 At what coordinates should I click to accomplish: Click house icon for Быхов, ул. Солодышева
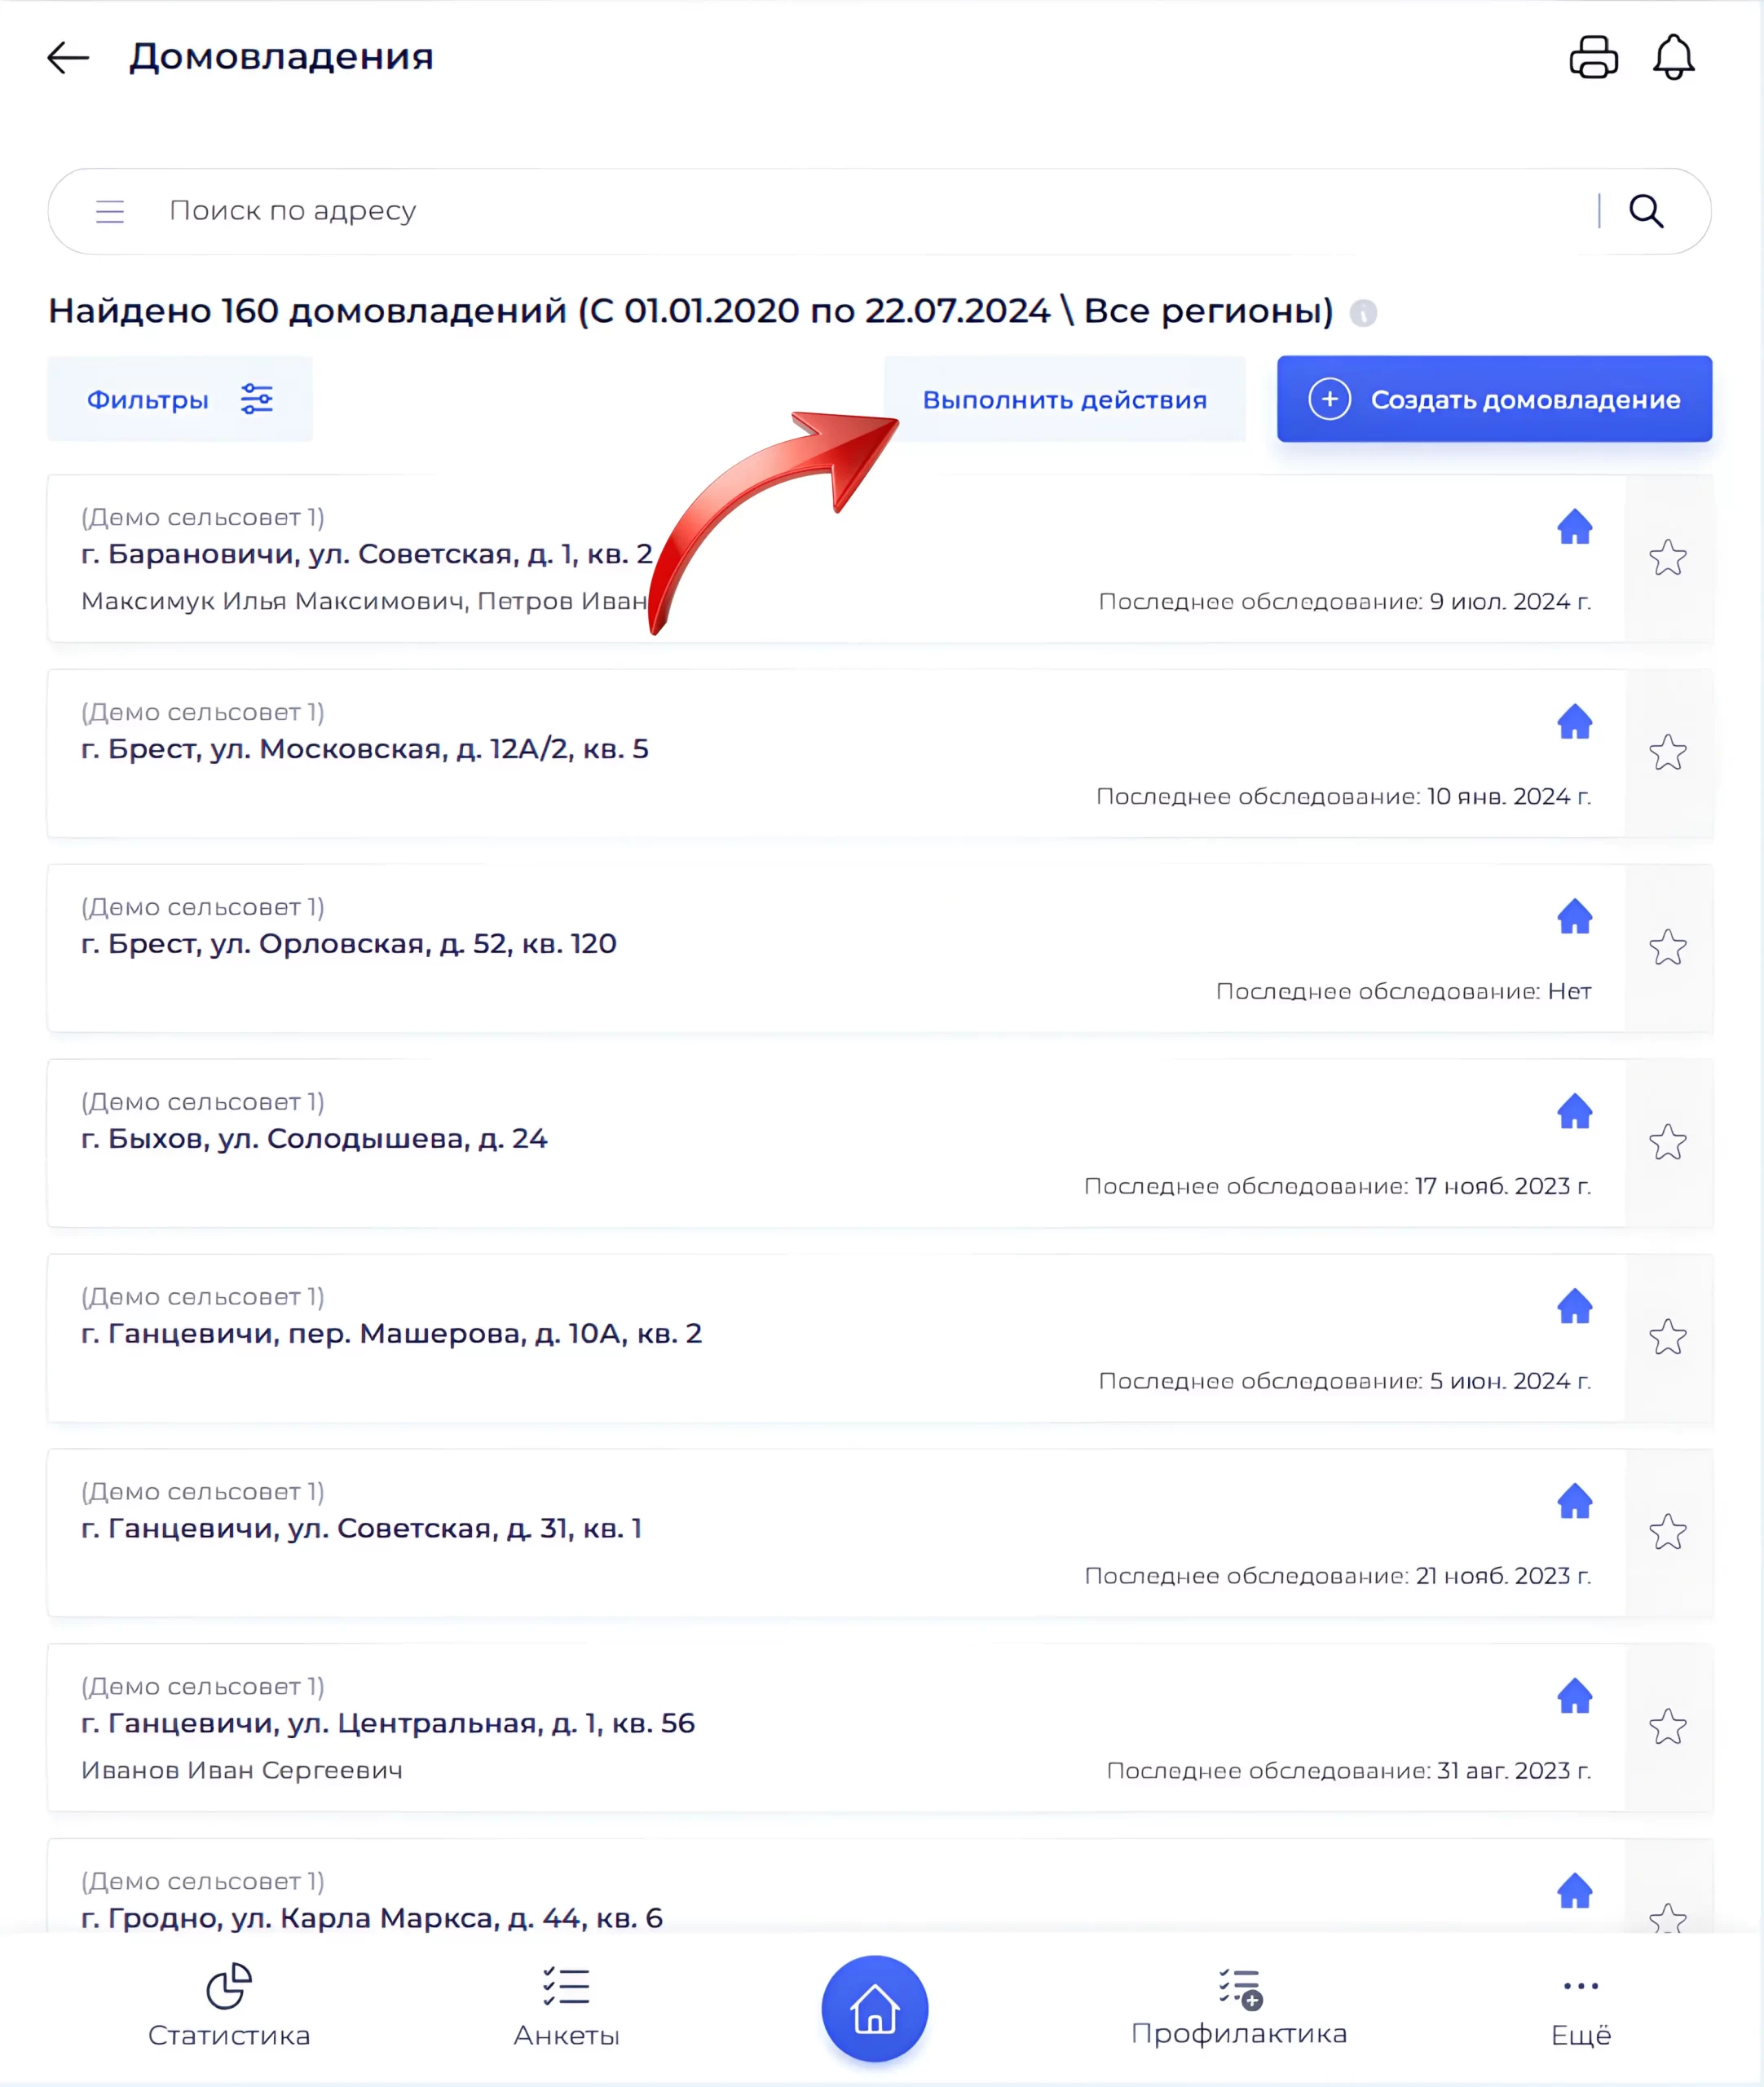click(x=1575, y=1111)
